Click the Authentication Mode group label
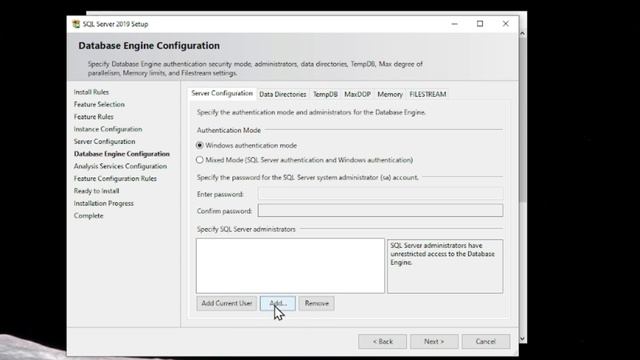The width and height of the screenshot is (640, 360). click(229, 130)
